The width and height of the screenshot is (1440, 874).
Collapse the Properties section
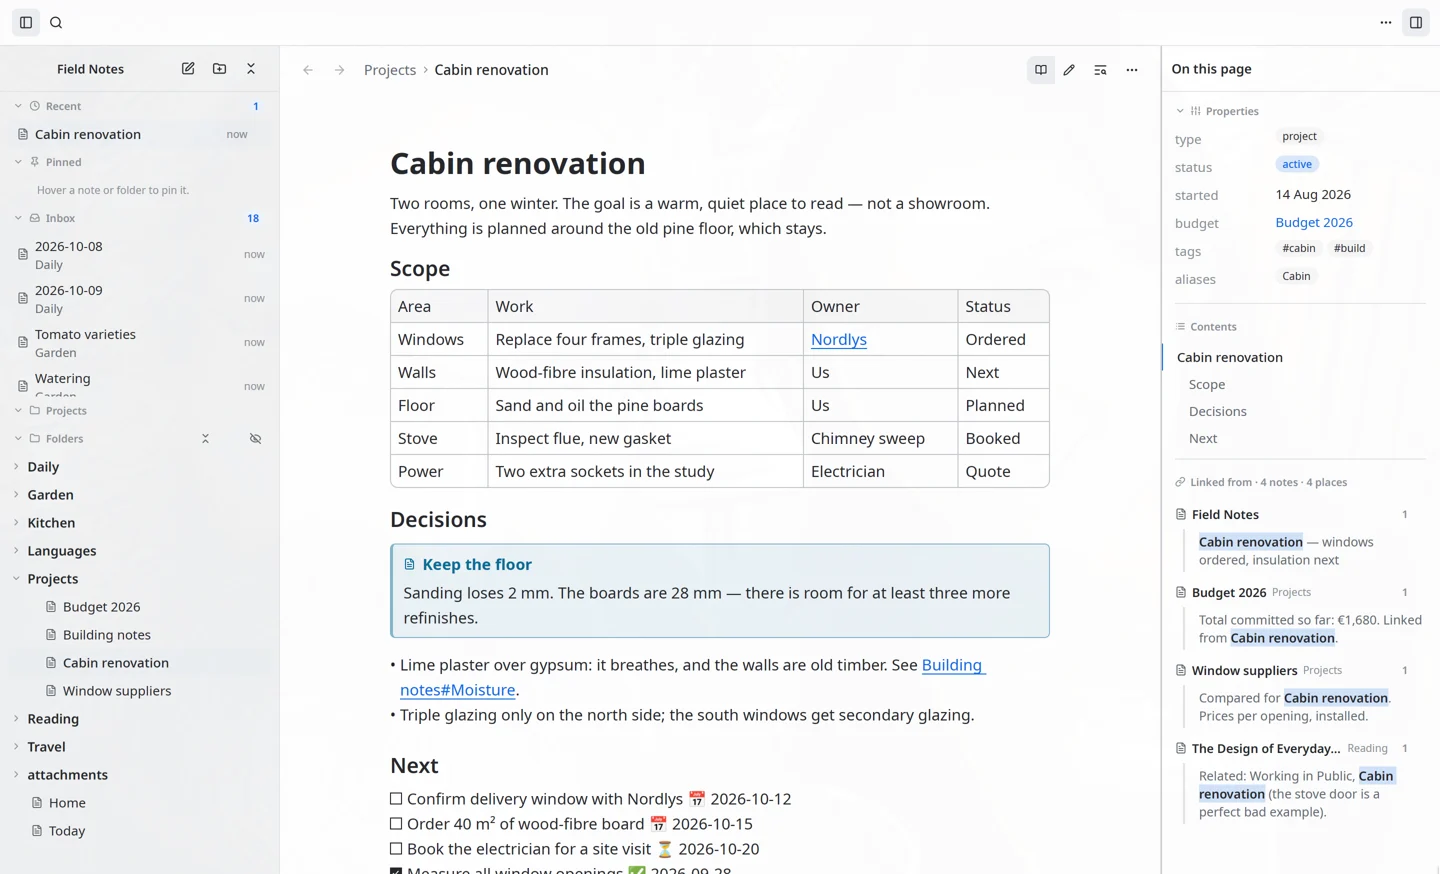click(x=1180, y=111)
